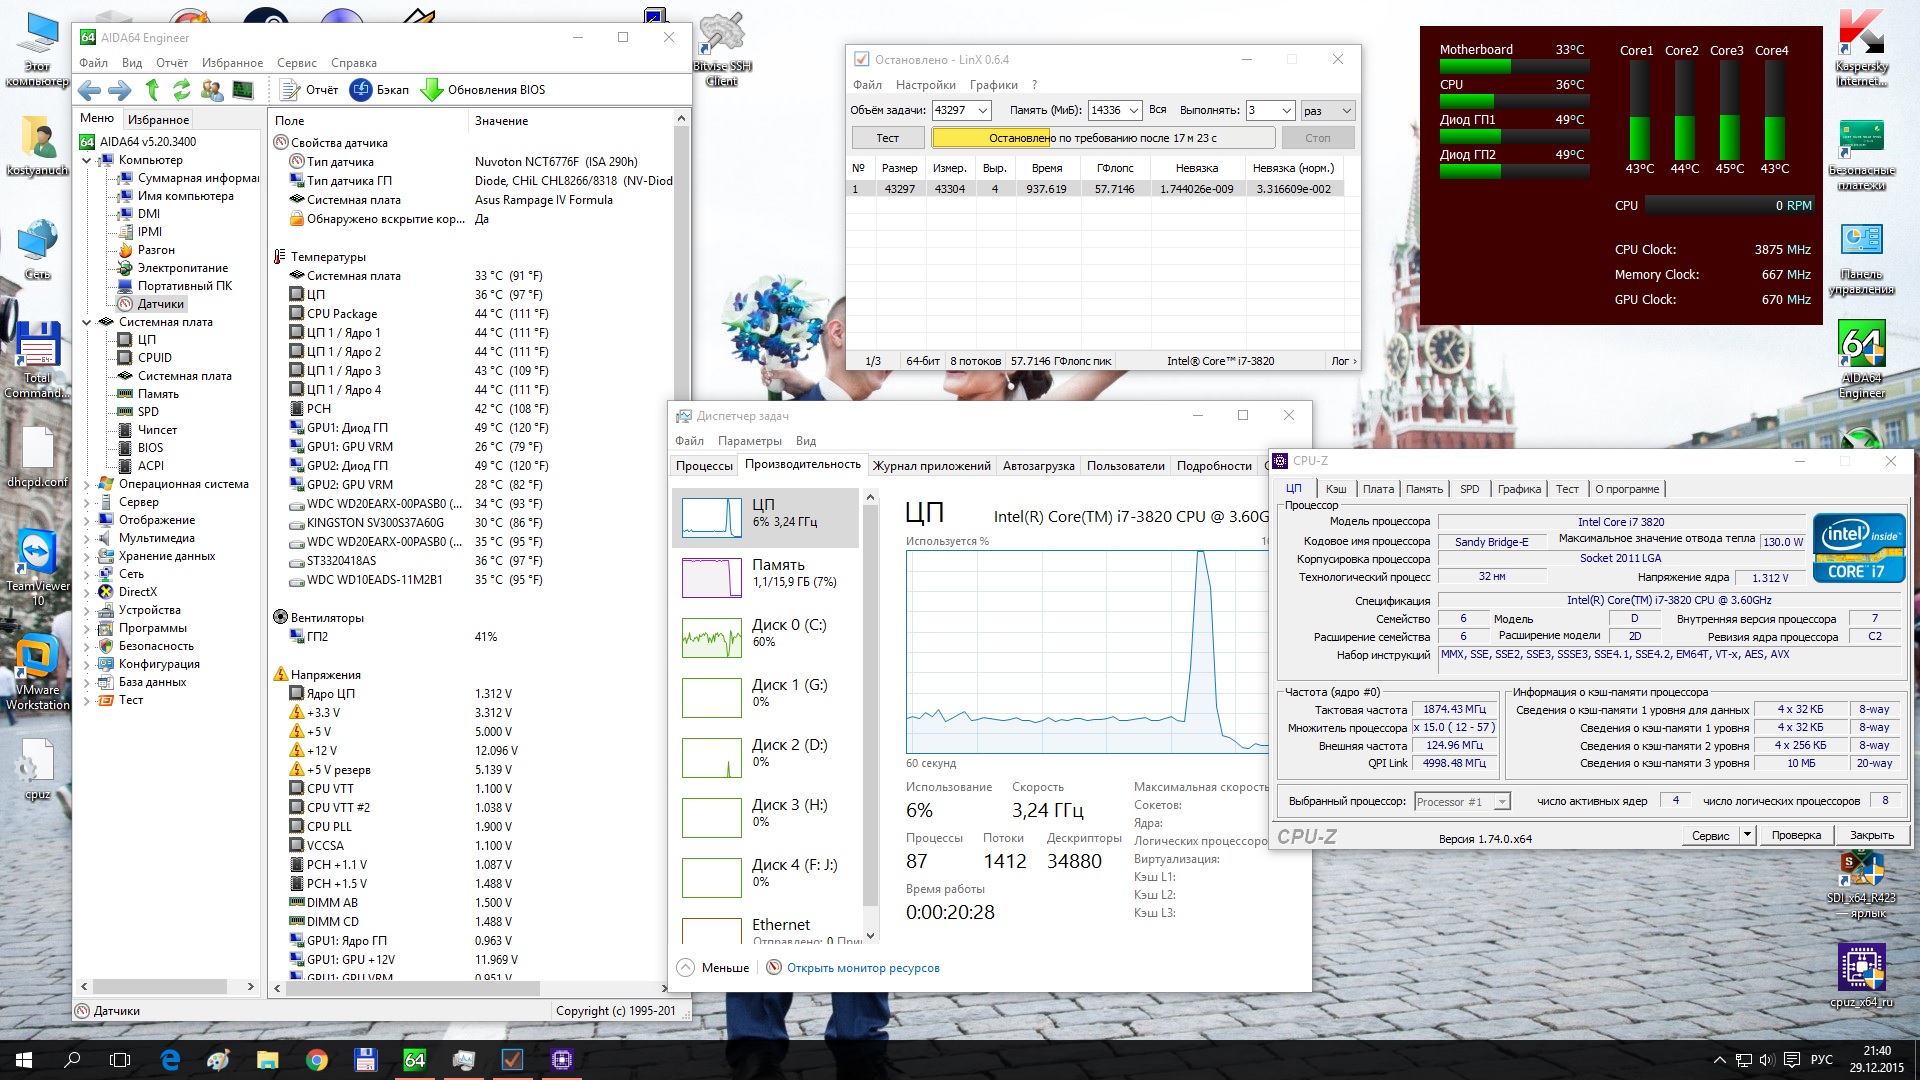The height and width of the screenshot is (1080, 1920).
Task: Expand the Операционная система tree node
Action: (87, 484)
